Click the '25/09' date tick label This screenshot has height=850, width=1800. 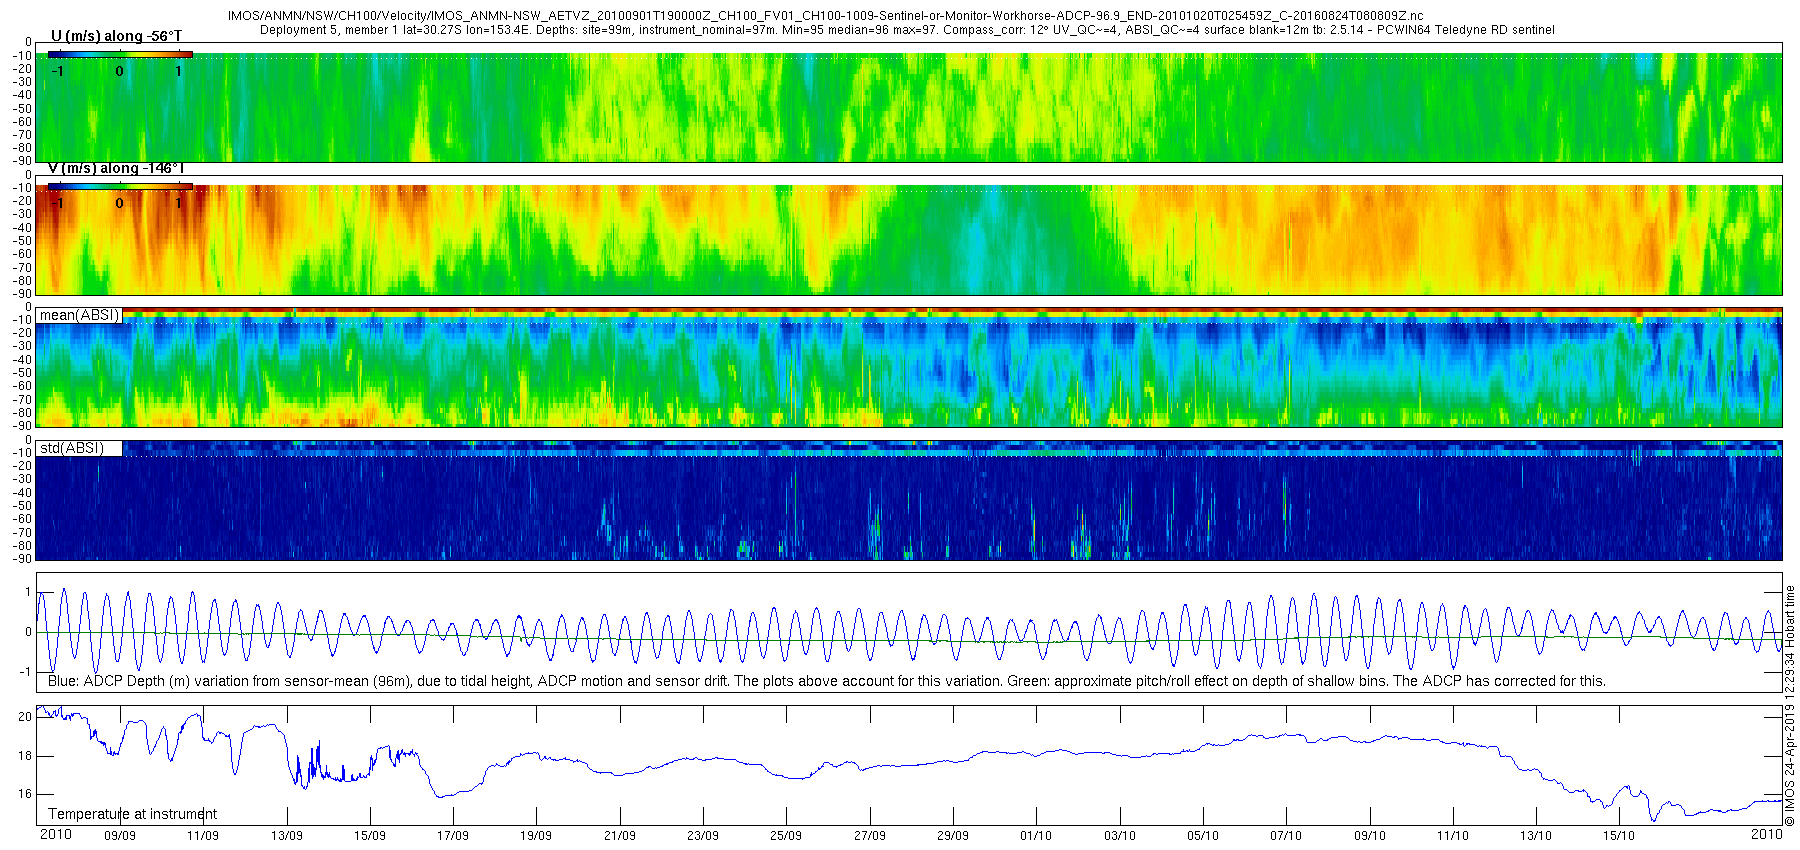click(786, 835)
